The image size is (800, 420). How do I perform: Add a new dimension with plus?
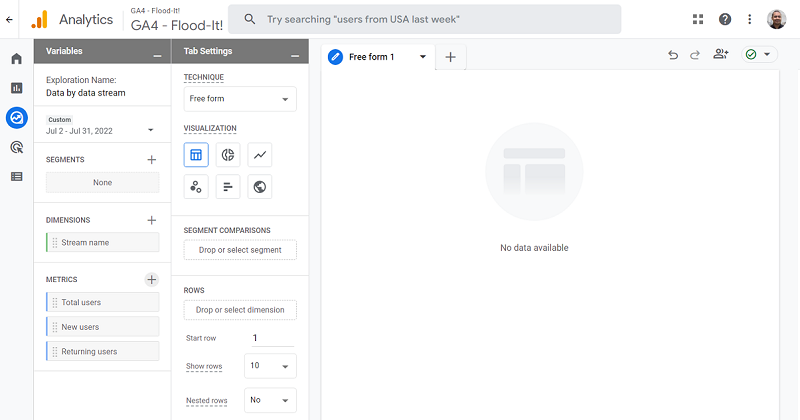click(152, 220)
